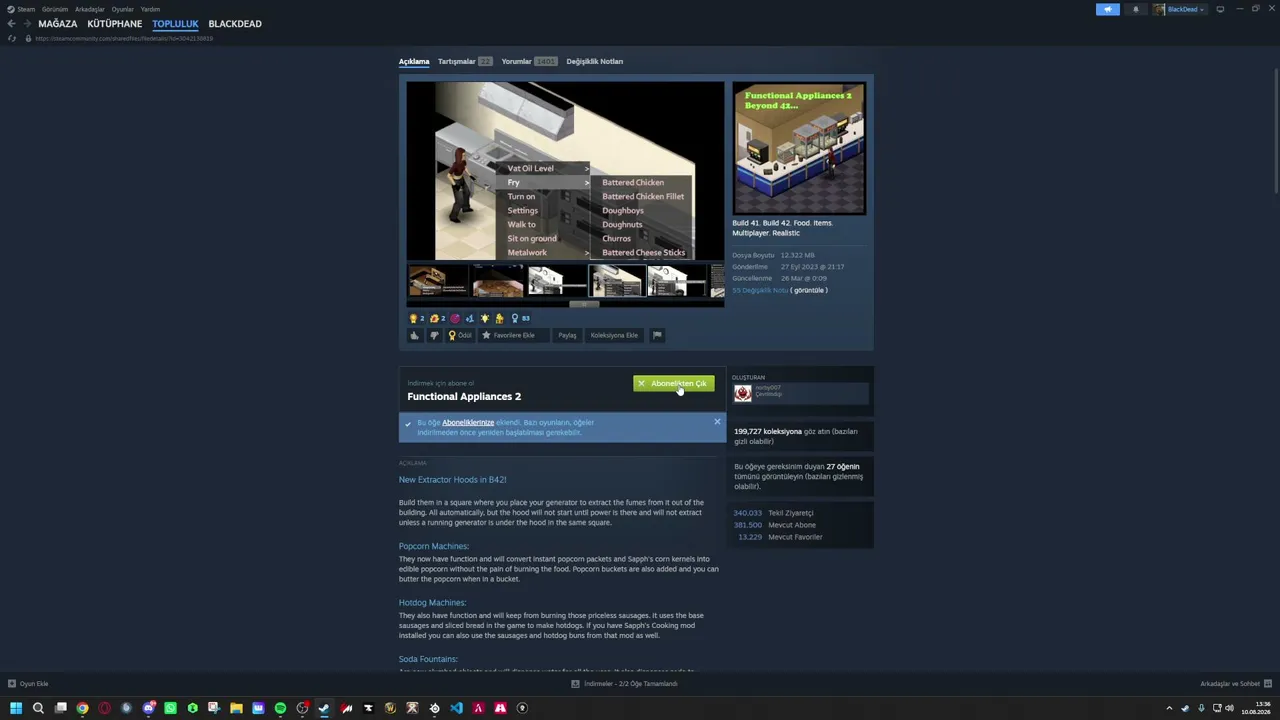Open the Oyunlar menu

tap(123, 9)
